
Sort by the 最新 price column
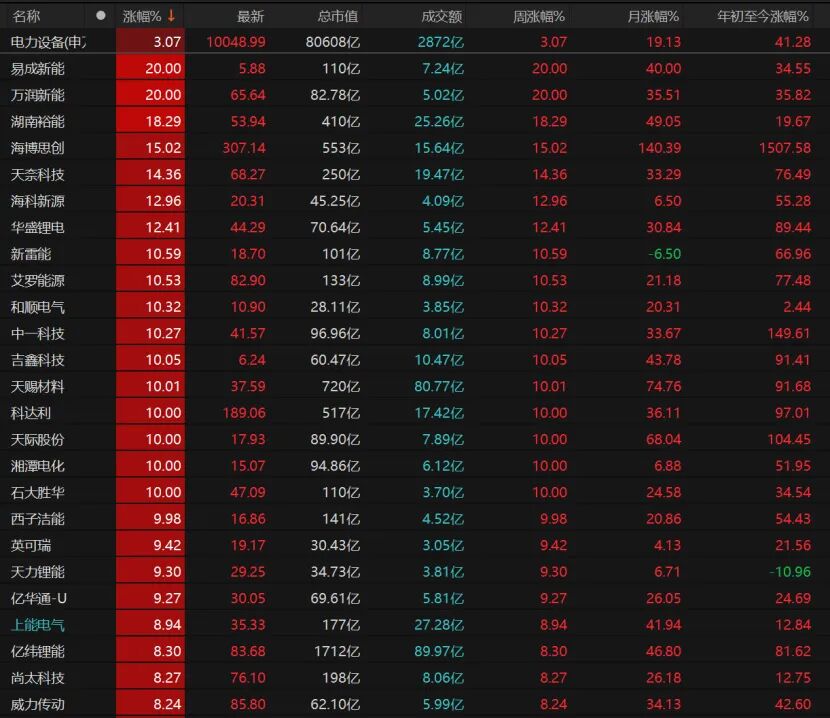click(x=250, y=16)
